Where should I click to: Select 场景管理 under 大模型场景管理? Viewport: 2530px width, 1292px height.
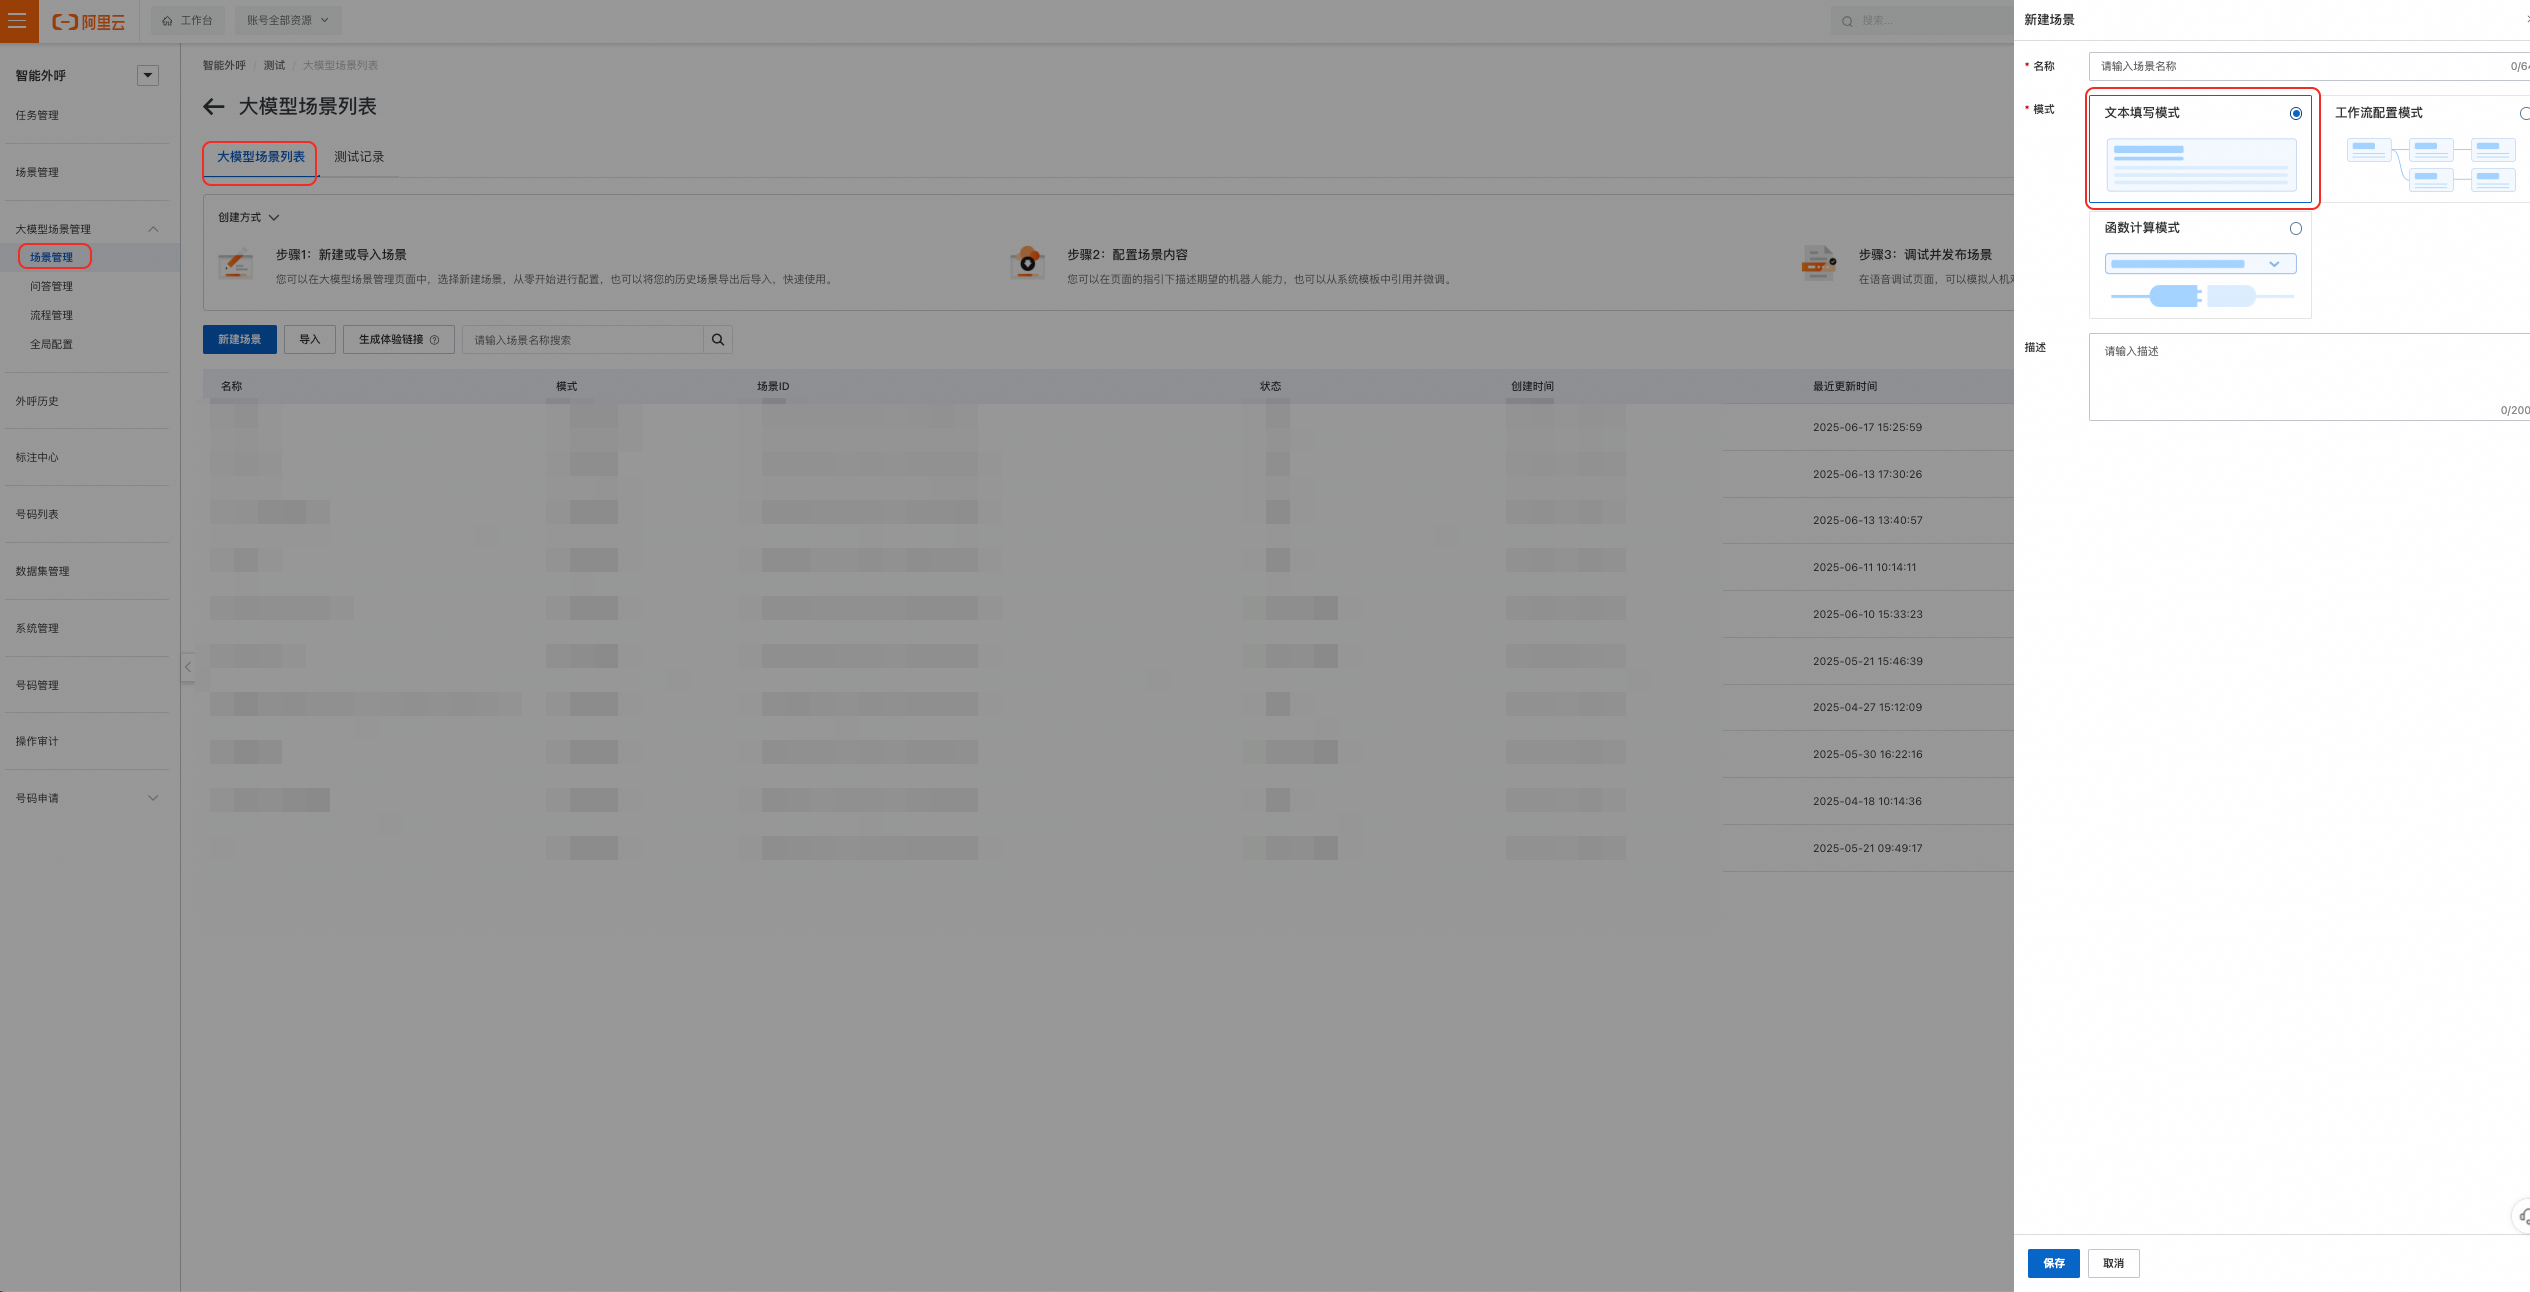click(52, 257)
